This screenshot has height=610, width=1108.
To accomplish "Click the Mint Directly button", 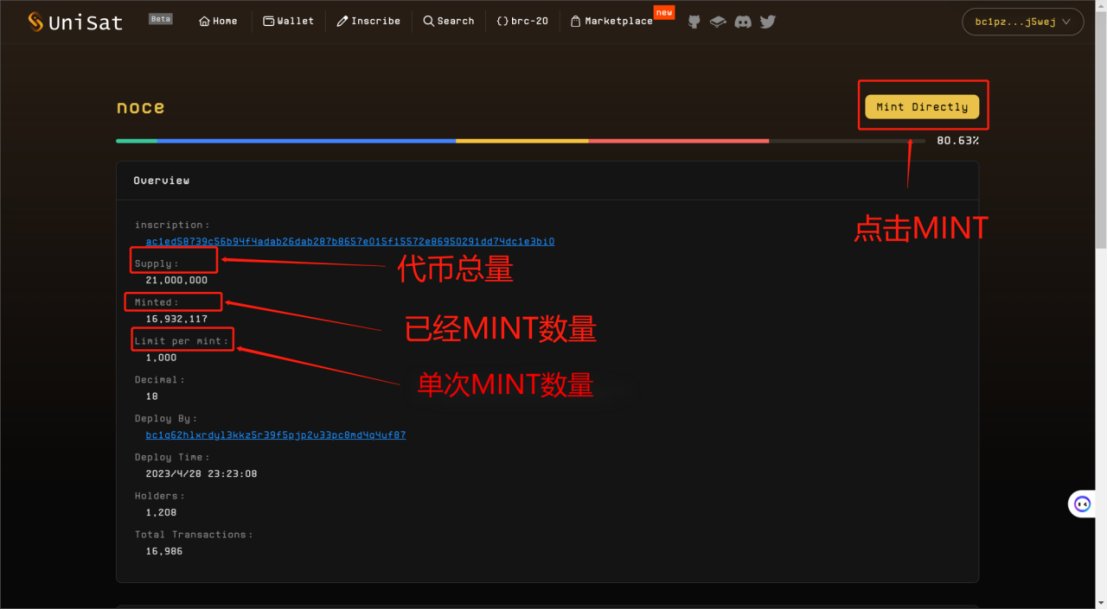I will point(921,106).
